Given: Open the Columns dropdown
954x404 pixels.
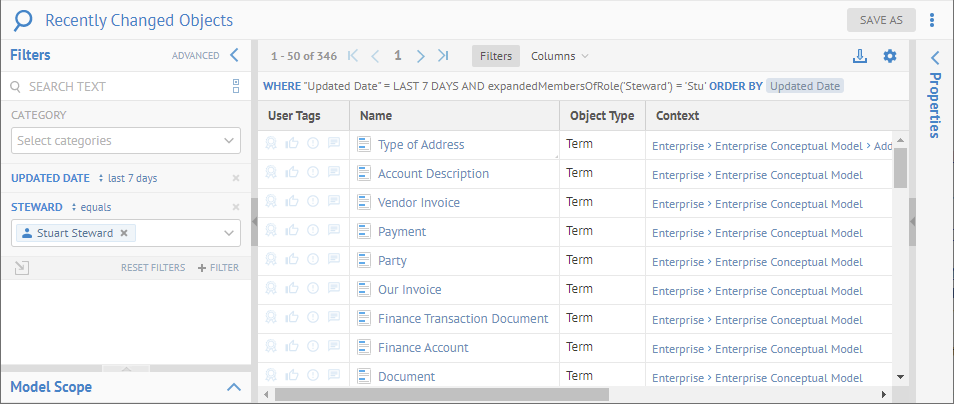Looking at the screenshot, I should pos(559,56).
